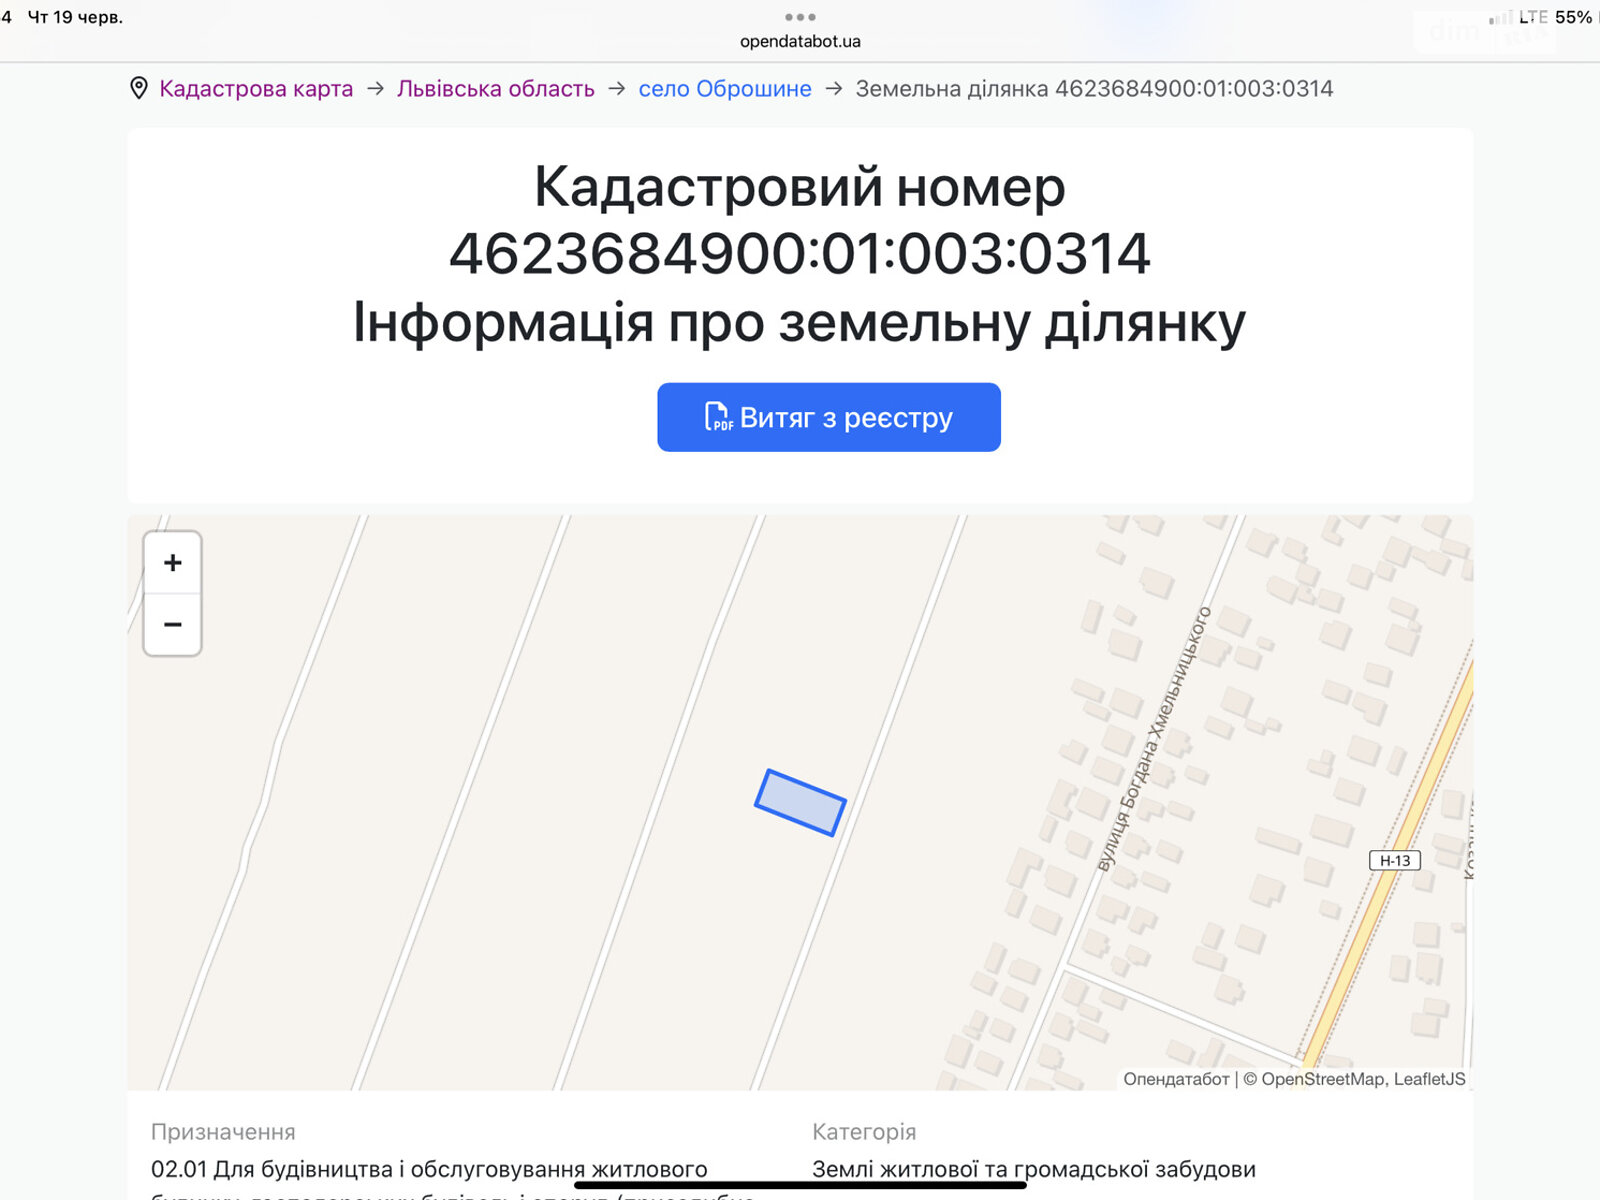Tap the opendatabot.ua address bar

tap(800, 41)
